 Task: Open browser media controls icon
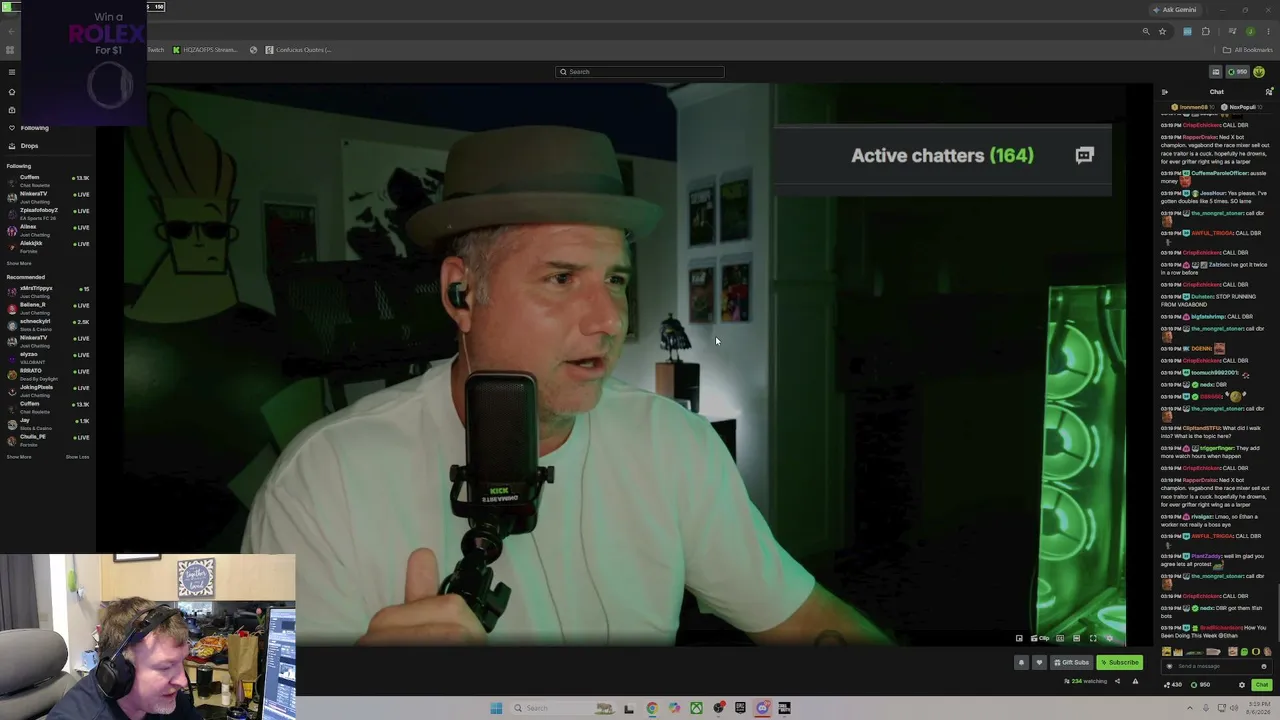[1232, 32]
